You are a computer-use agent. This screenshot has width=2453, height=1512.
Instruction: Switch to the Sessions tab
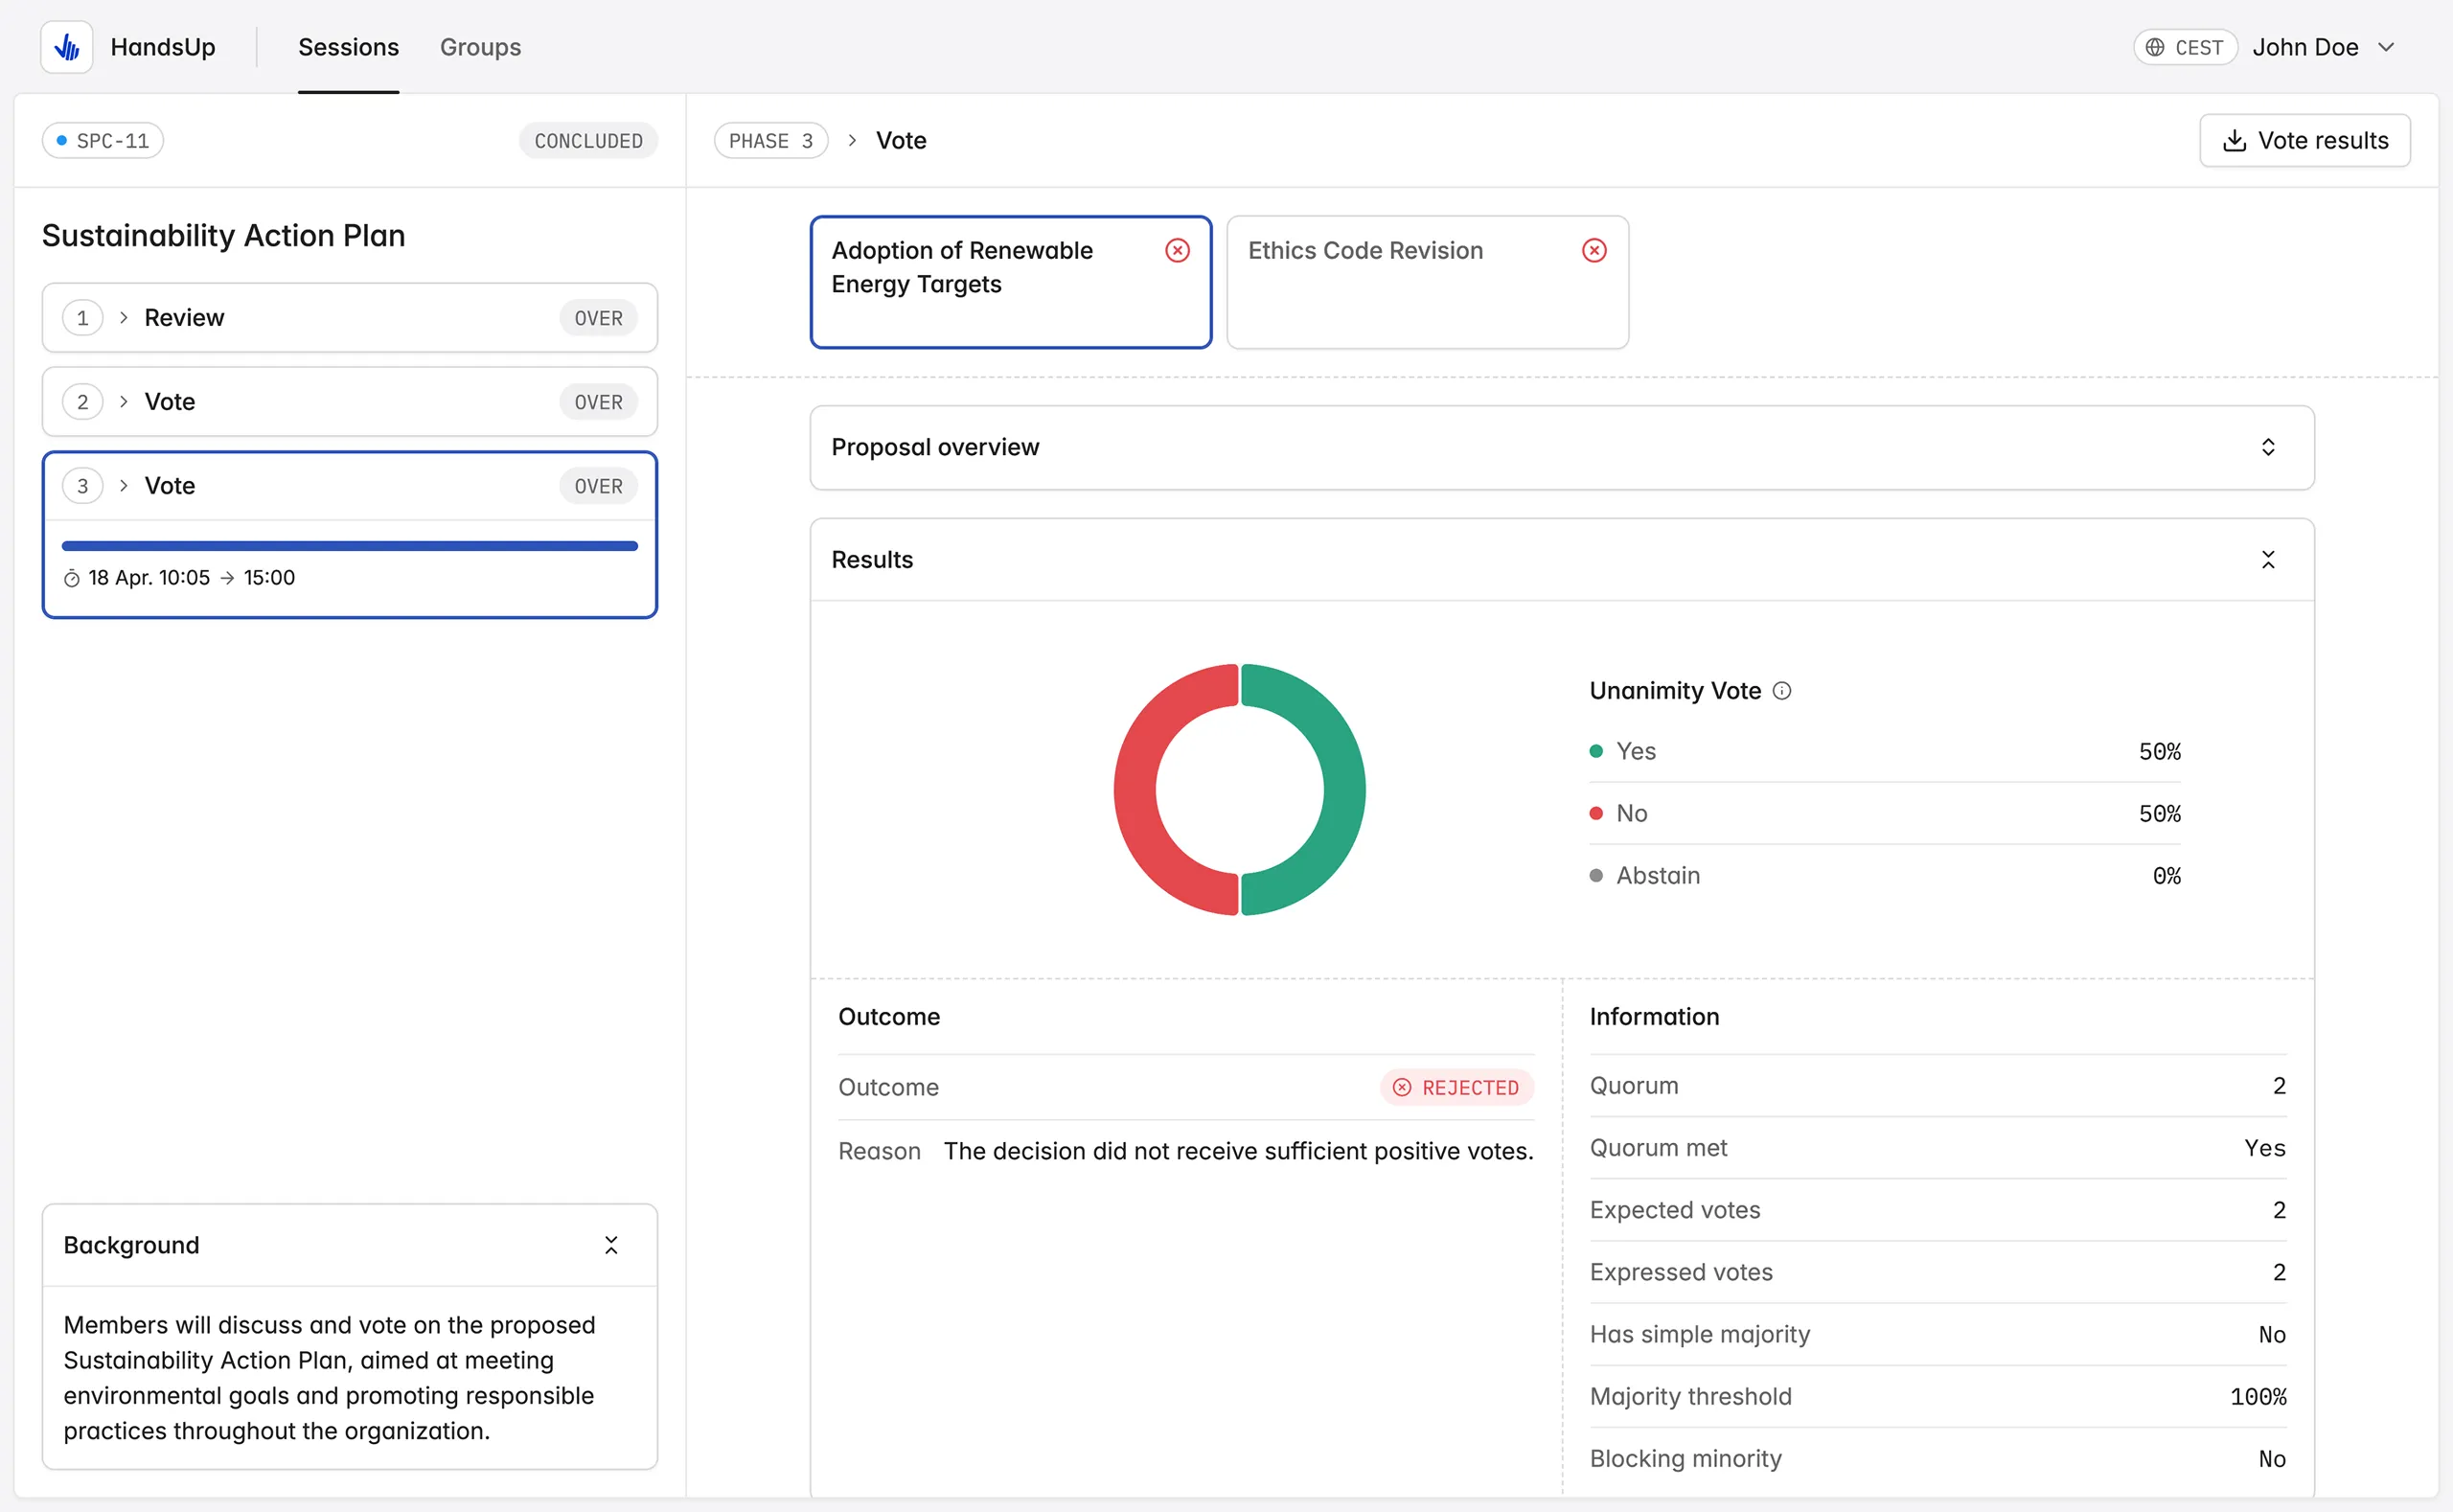[348, 47]
